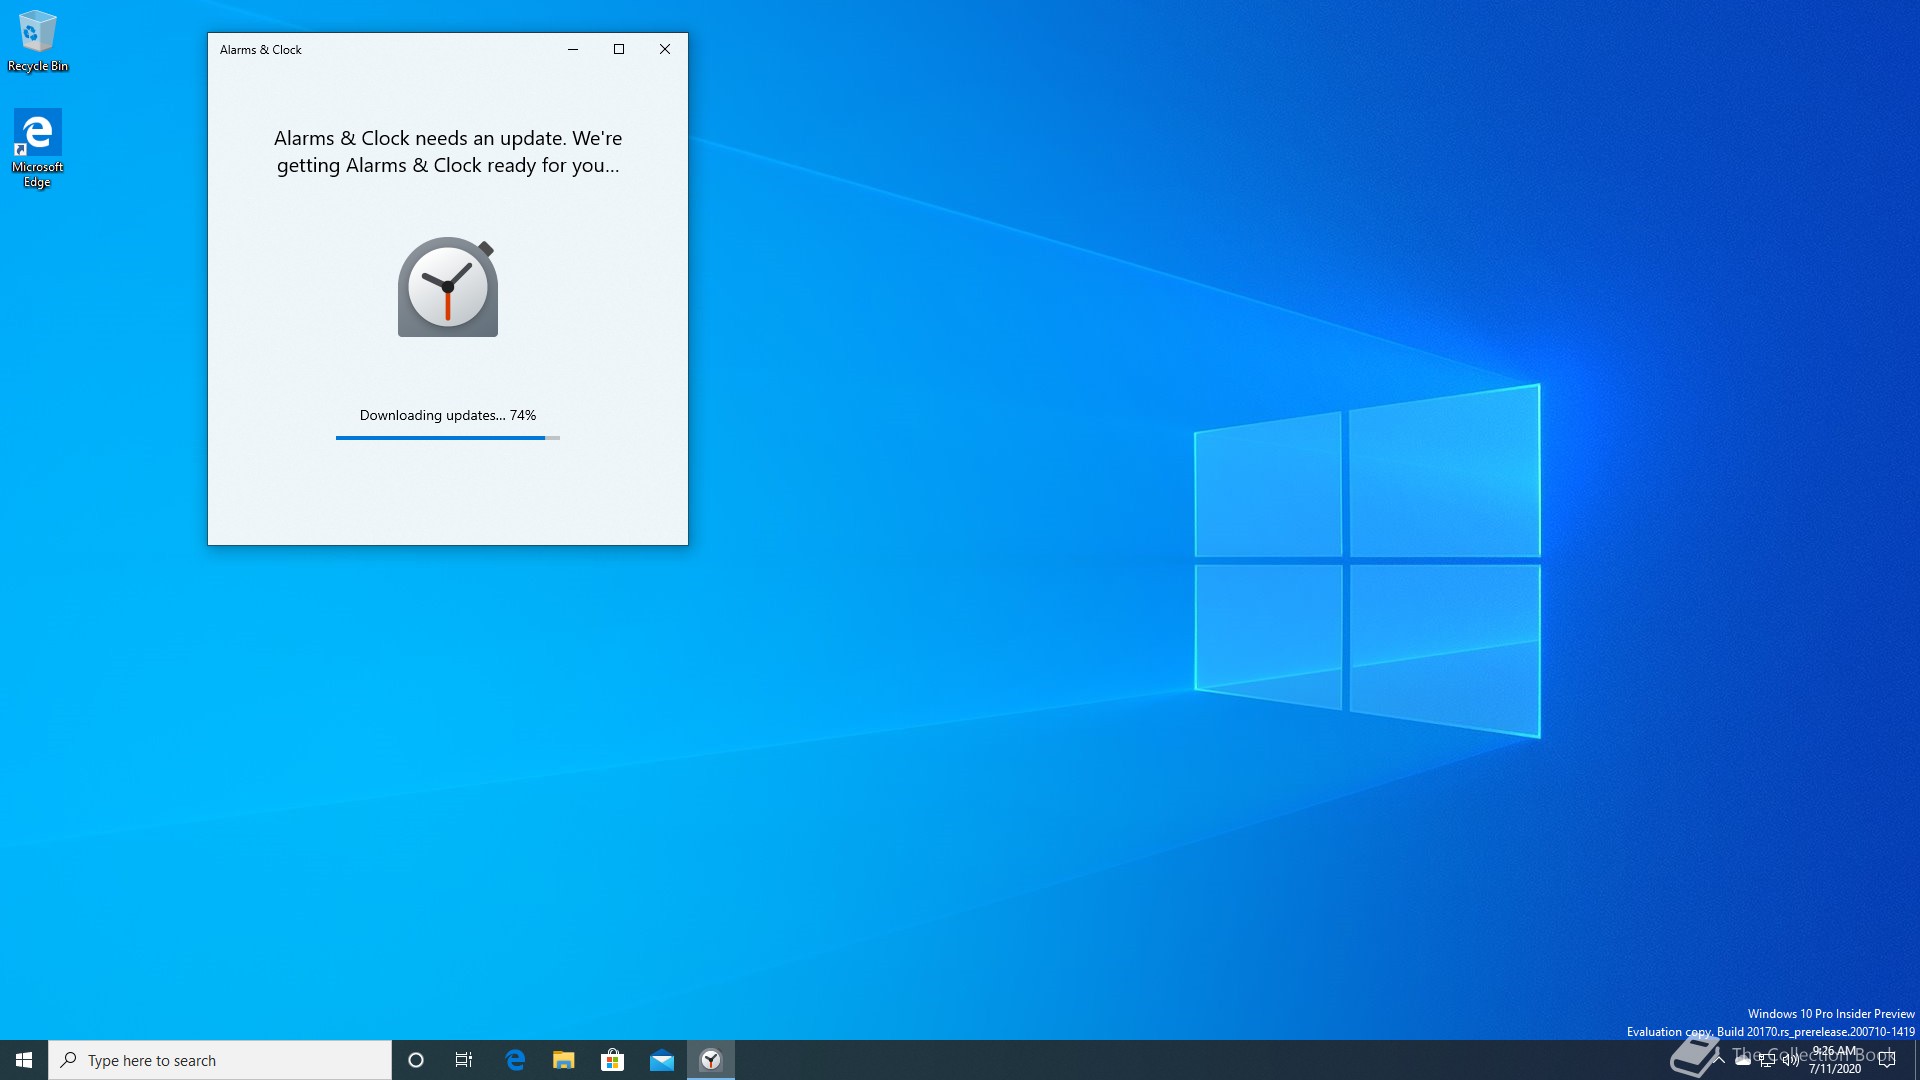Close the Alarms & Clock window
1920x1080 pixels.
(665, 49)
